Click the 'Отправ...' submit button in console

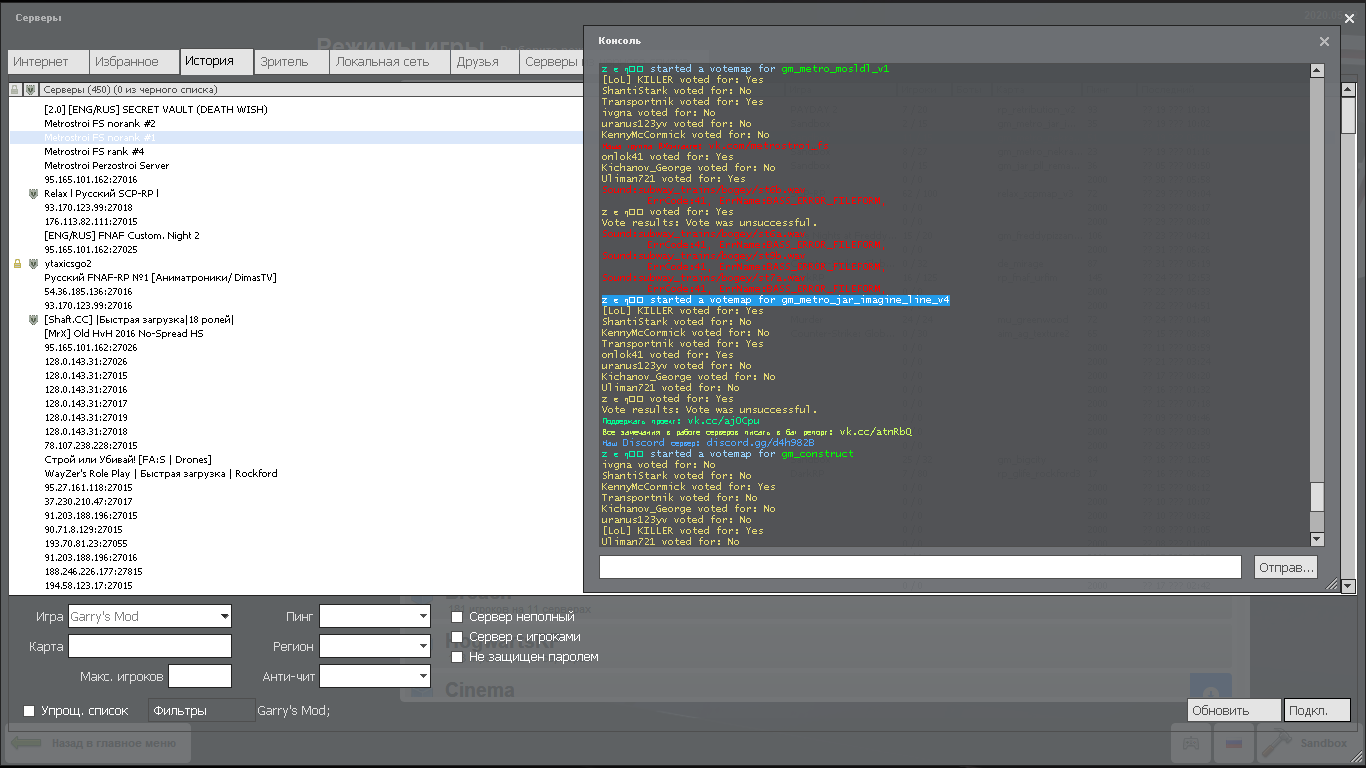click(1285, 567)
